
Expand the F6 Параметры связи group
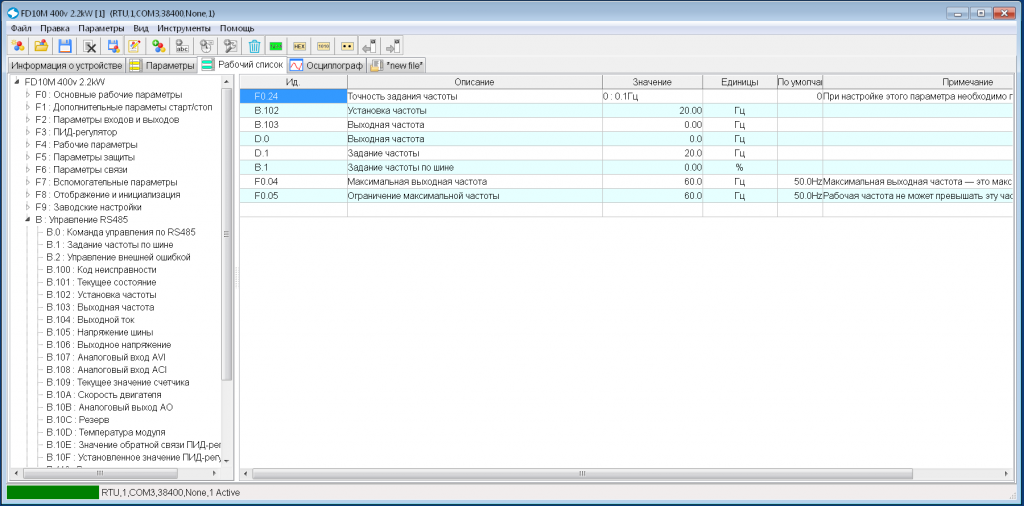coord(28,170)
